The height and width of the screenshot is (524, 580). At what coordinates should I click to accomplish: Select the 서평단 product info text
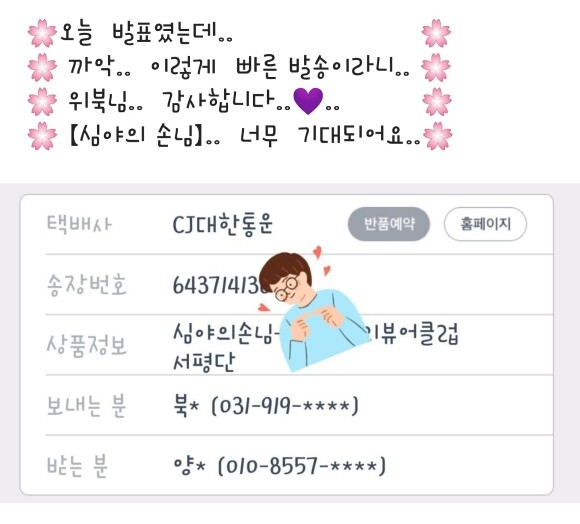tap(204, 362)
